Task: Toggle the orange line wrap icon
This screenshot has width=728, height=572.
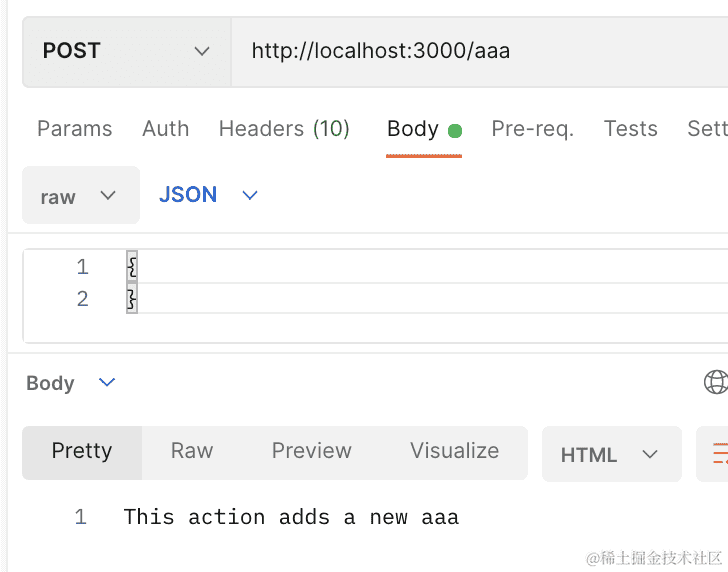Action: tap(718, 455)
